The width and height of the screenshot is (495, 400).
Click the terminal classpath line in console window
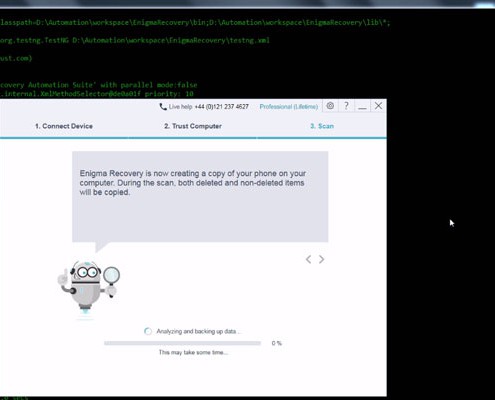point(195,23)
